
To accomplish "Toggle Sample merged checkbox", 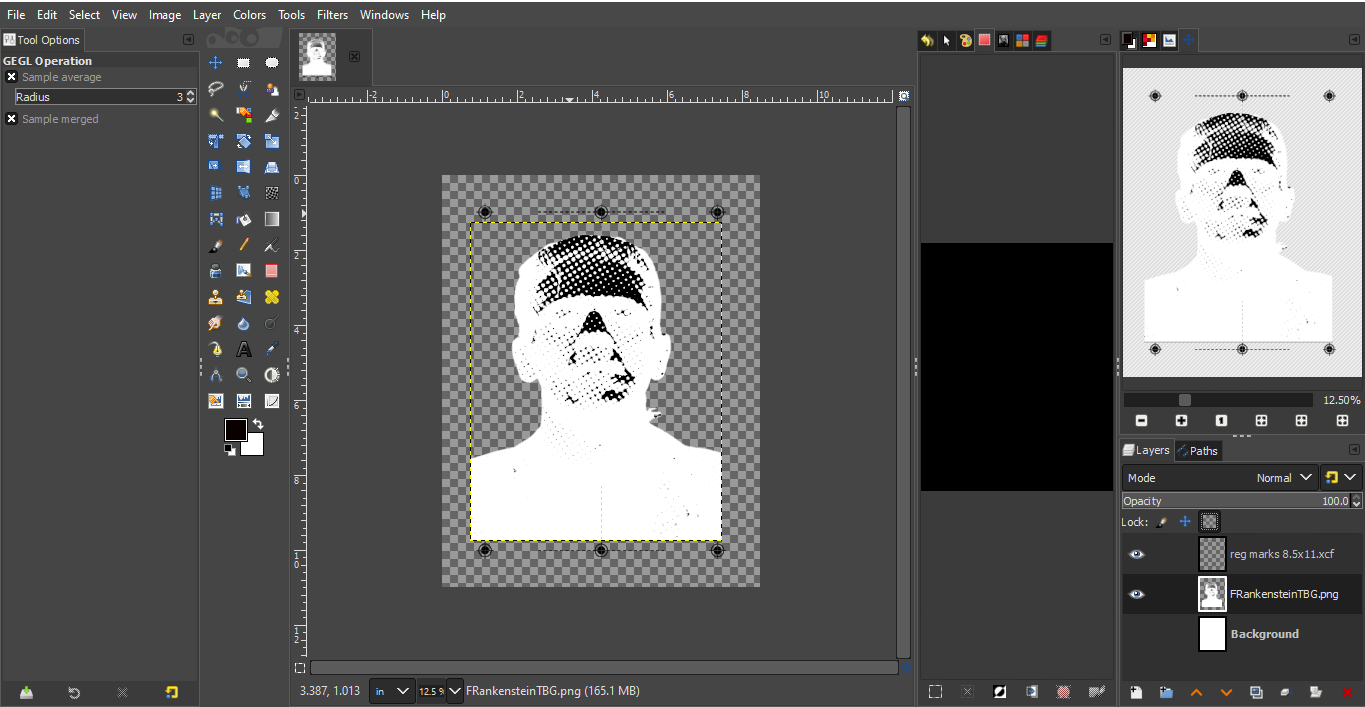I will [x=11, y=119].
